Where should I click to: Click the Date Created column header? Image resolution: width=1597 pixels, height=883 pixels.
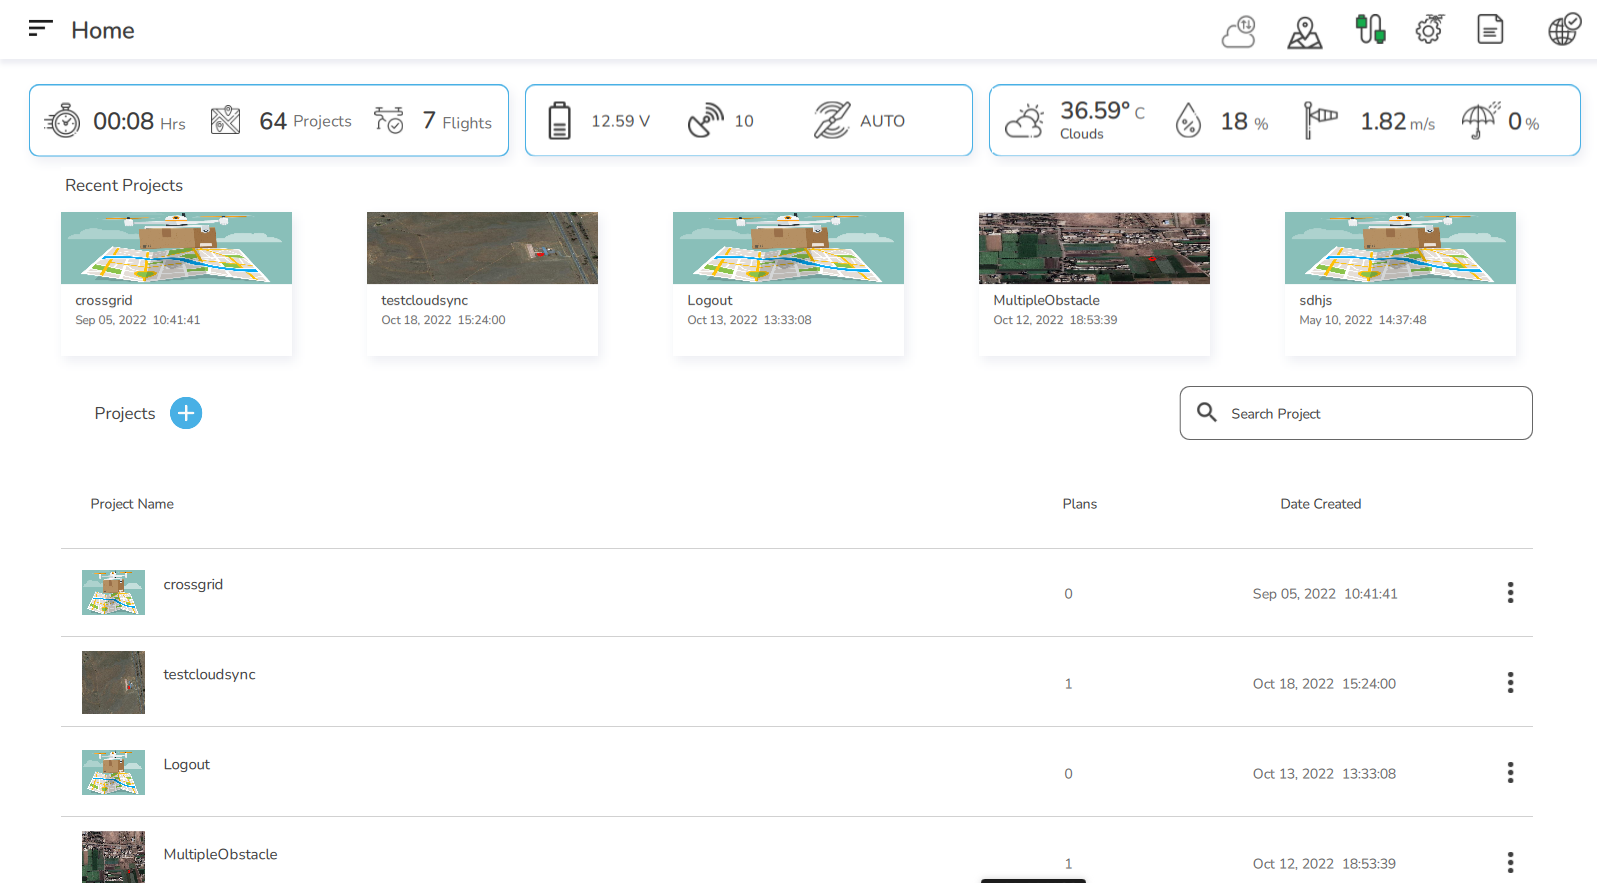click(x=1320, y=504)
